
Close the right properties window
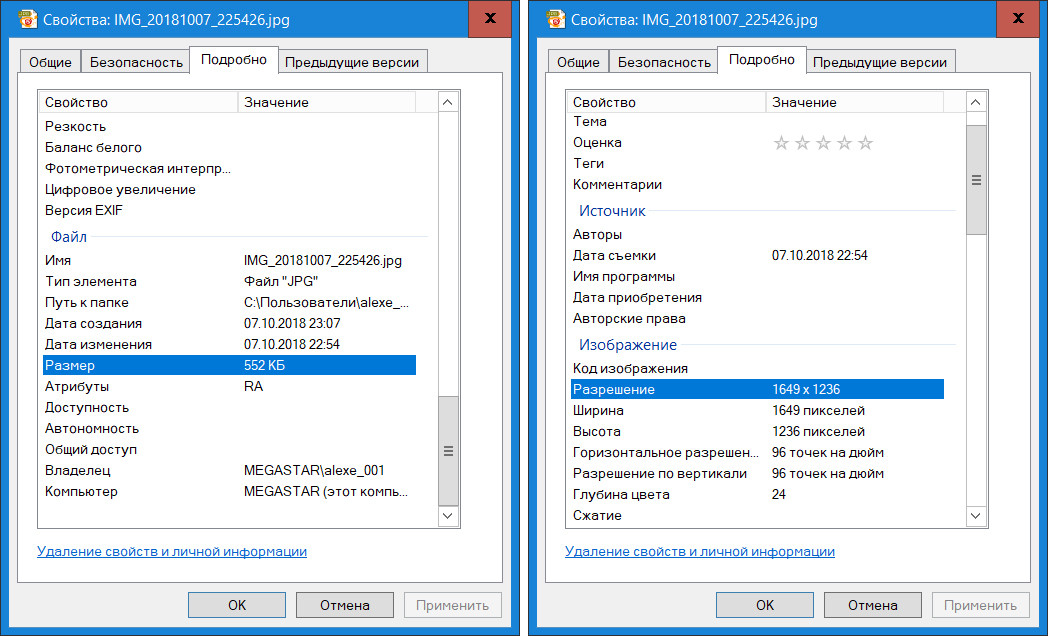click(1017, 18)
